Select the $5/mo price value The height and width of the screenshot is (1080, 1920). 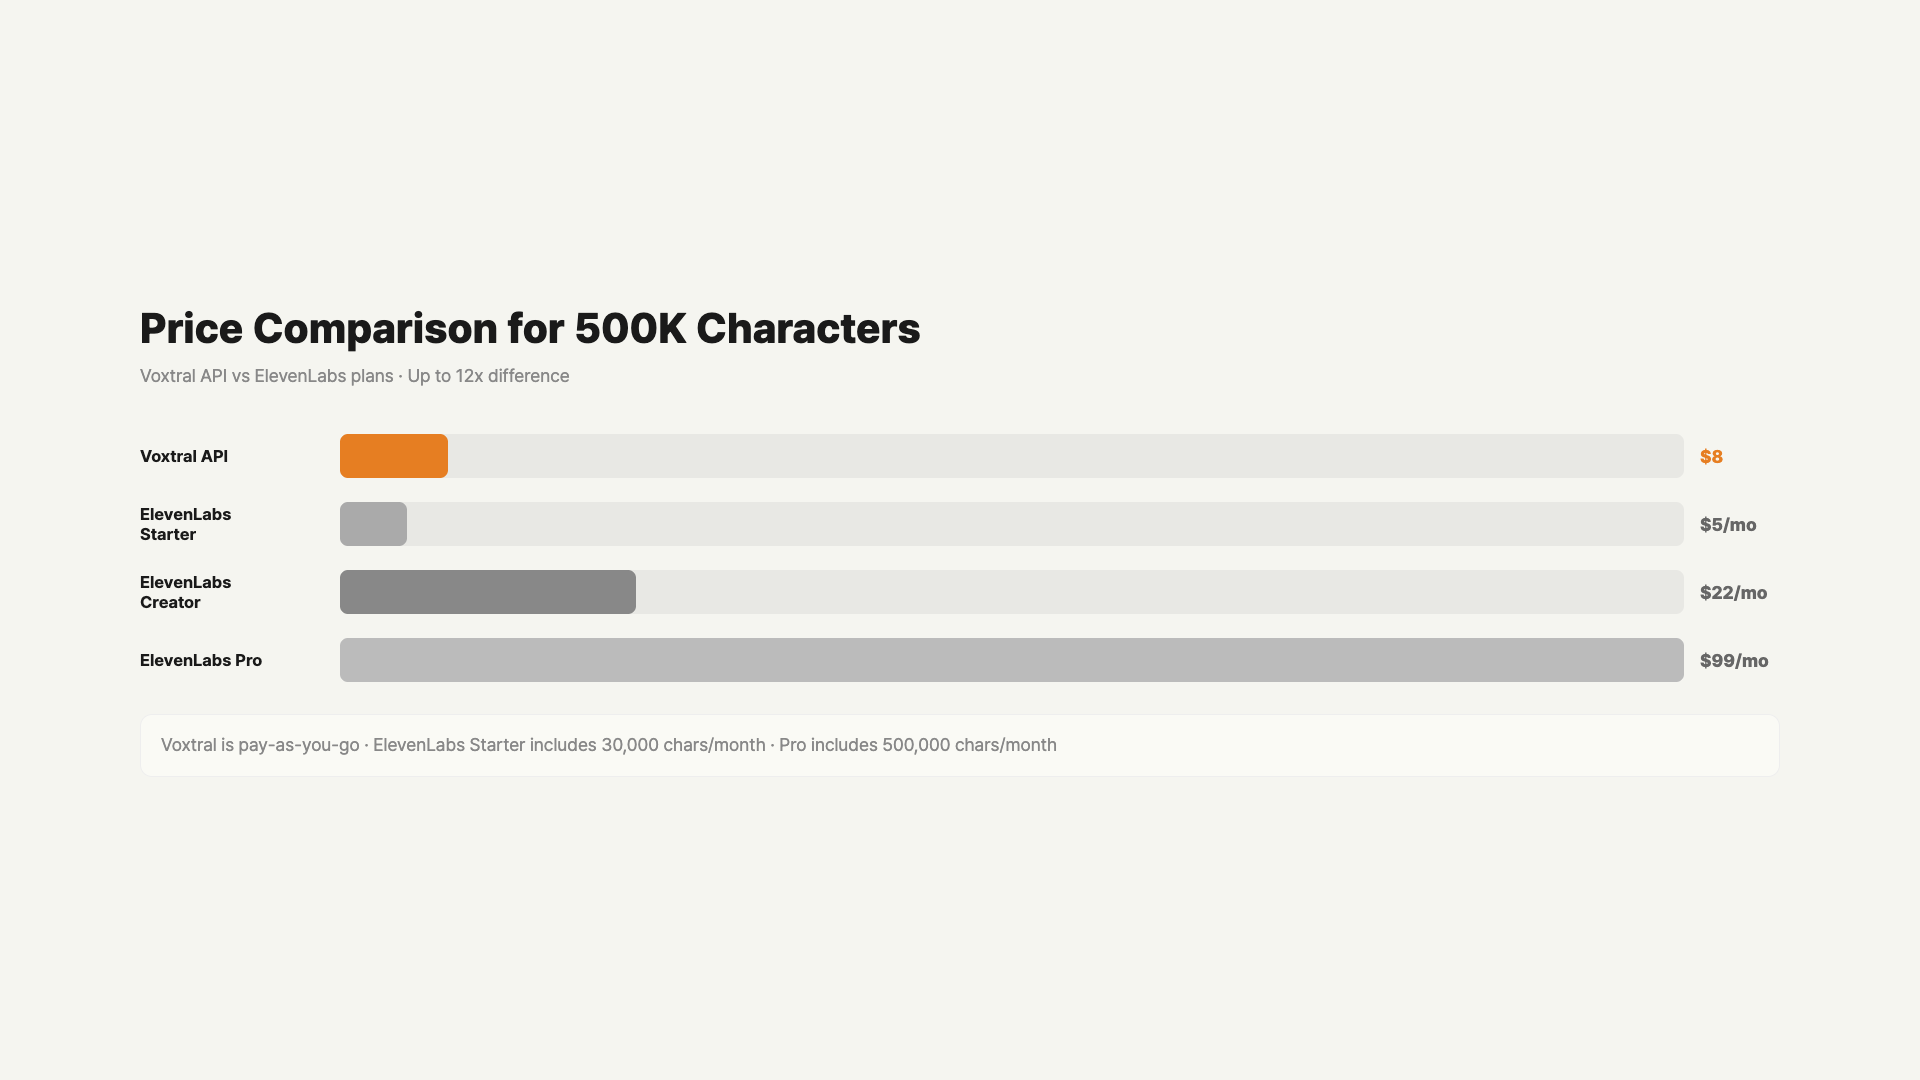tap(1727, 525)
